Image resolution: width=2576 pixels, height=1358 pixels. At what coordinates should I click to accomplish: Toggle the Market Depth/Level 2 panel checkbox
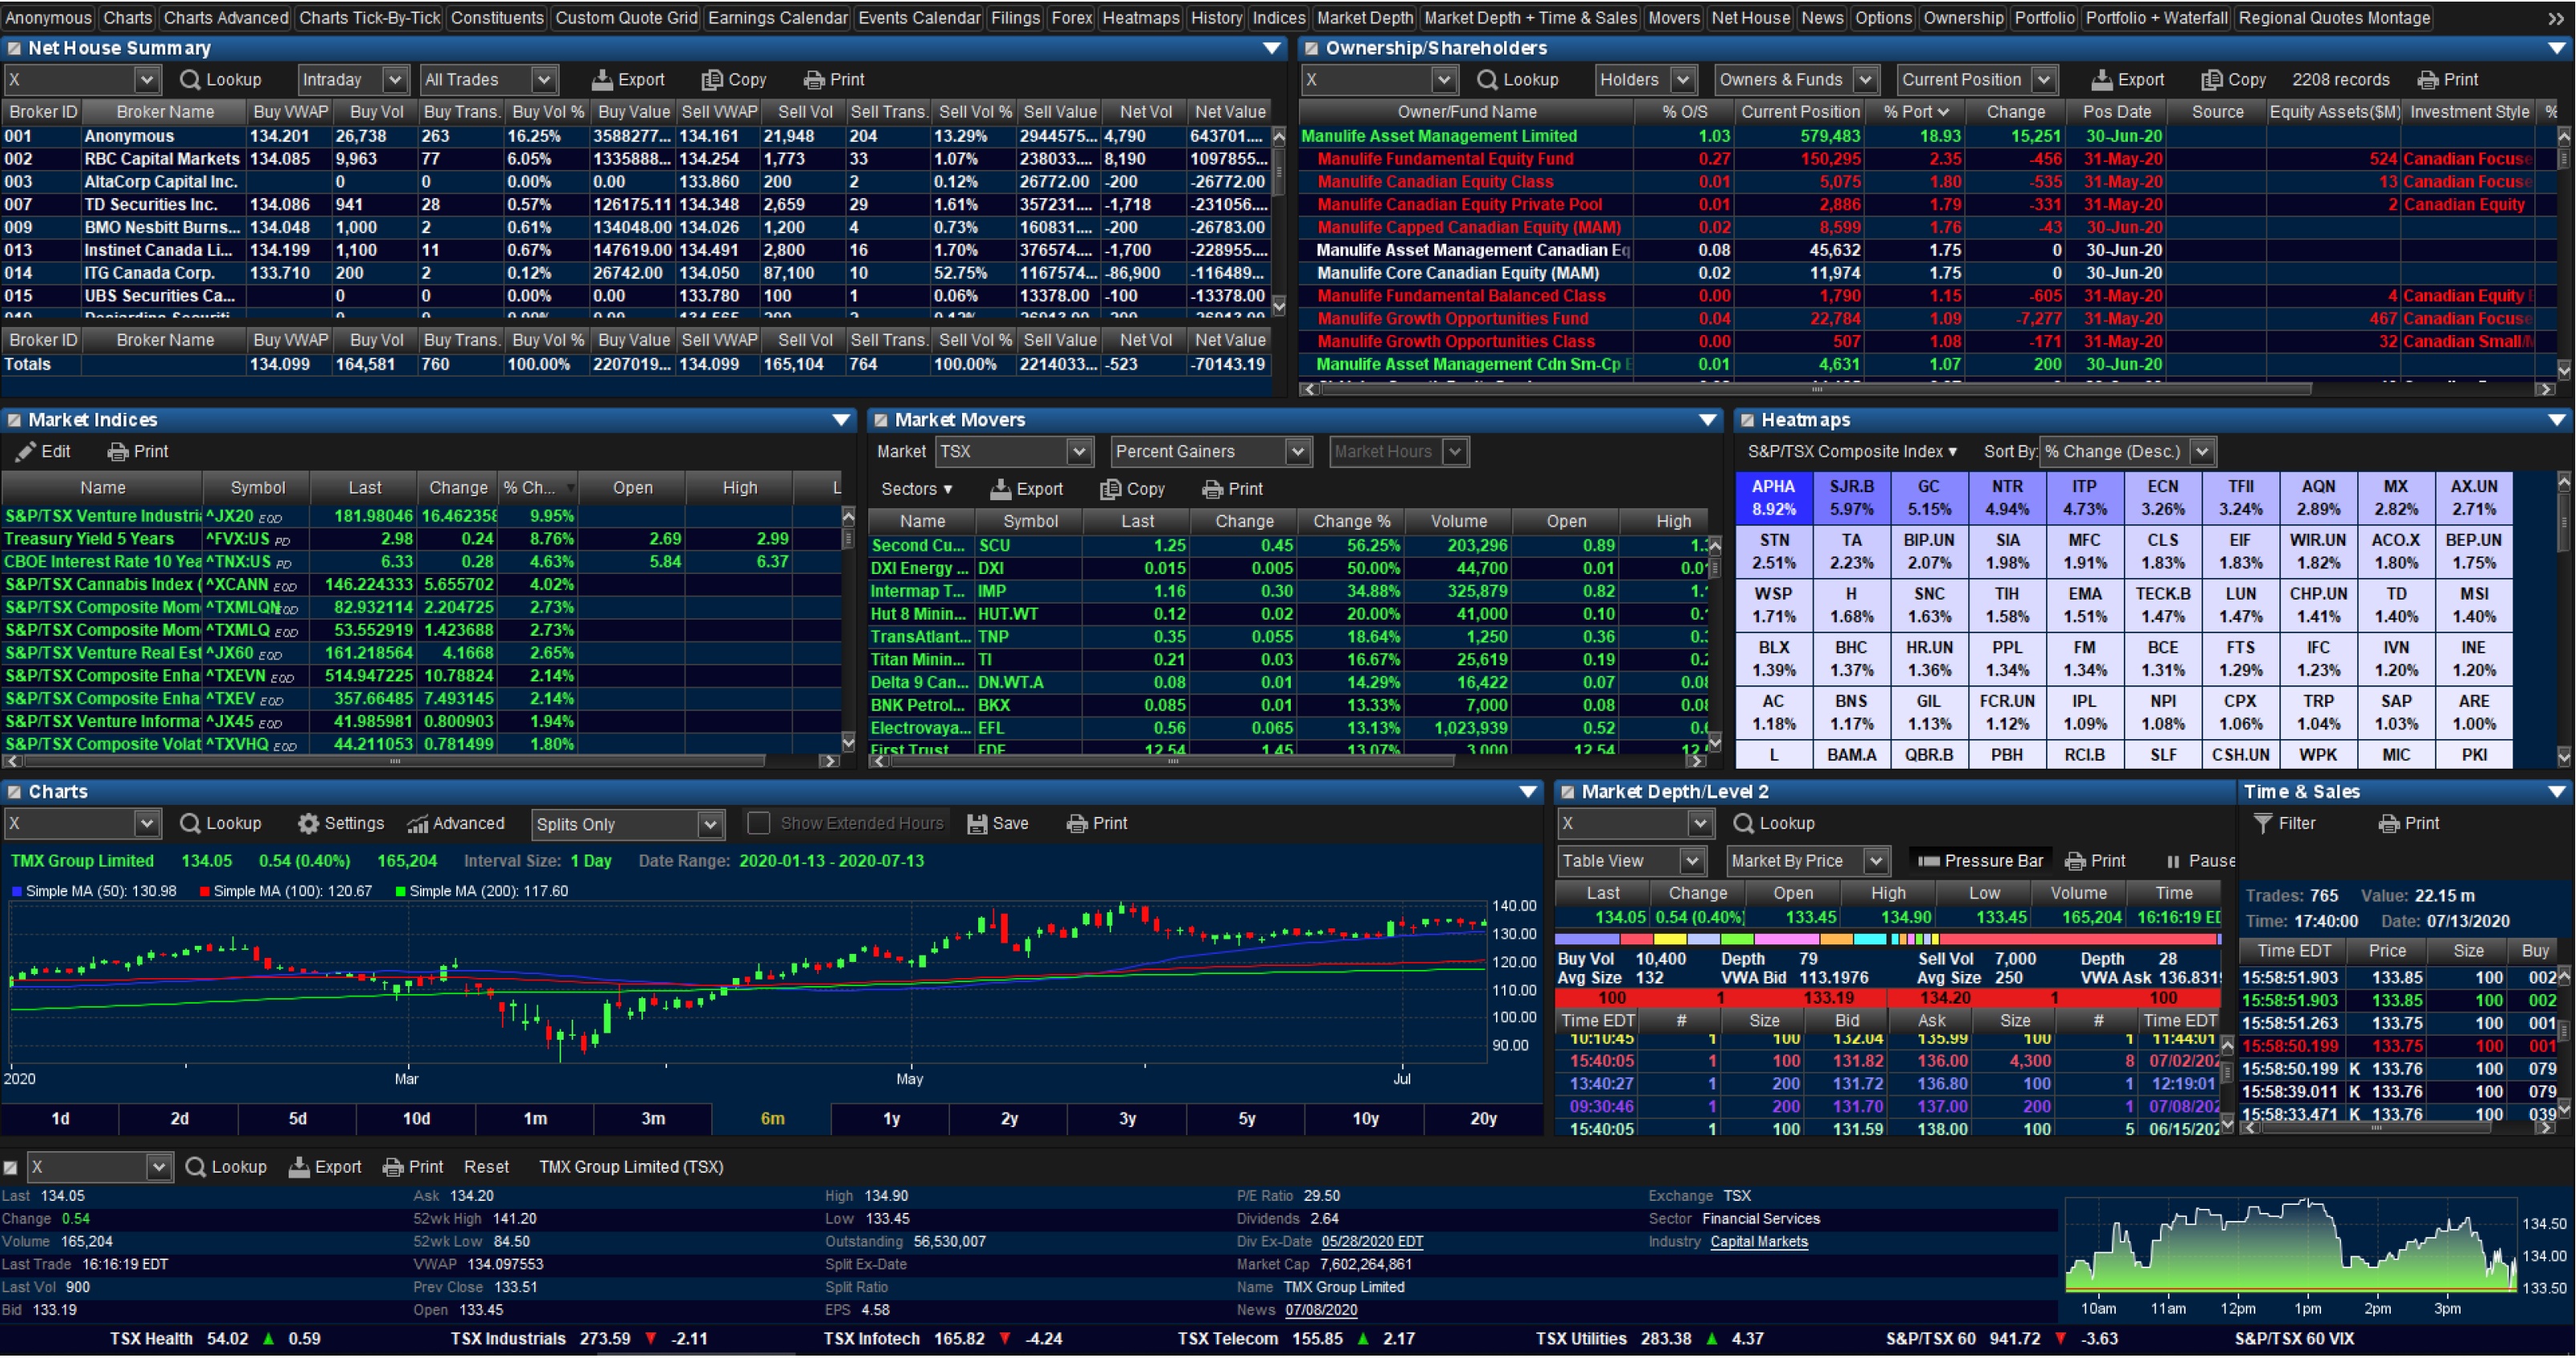(x=1567, y=792)
